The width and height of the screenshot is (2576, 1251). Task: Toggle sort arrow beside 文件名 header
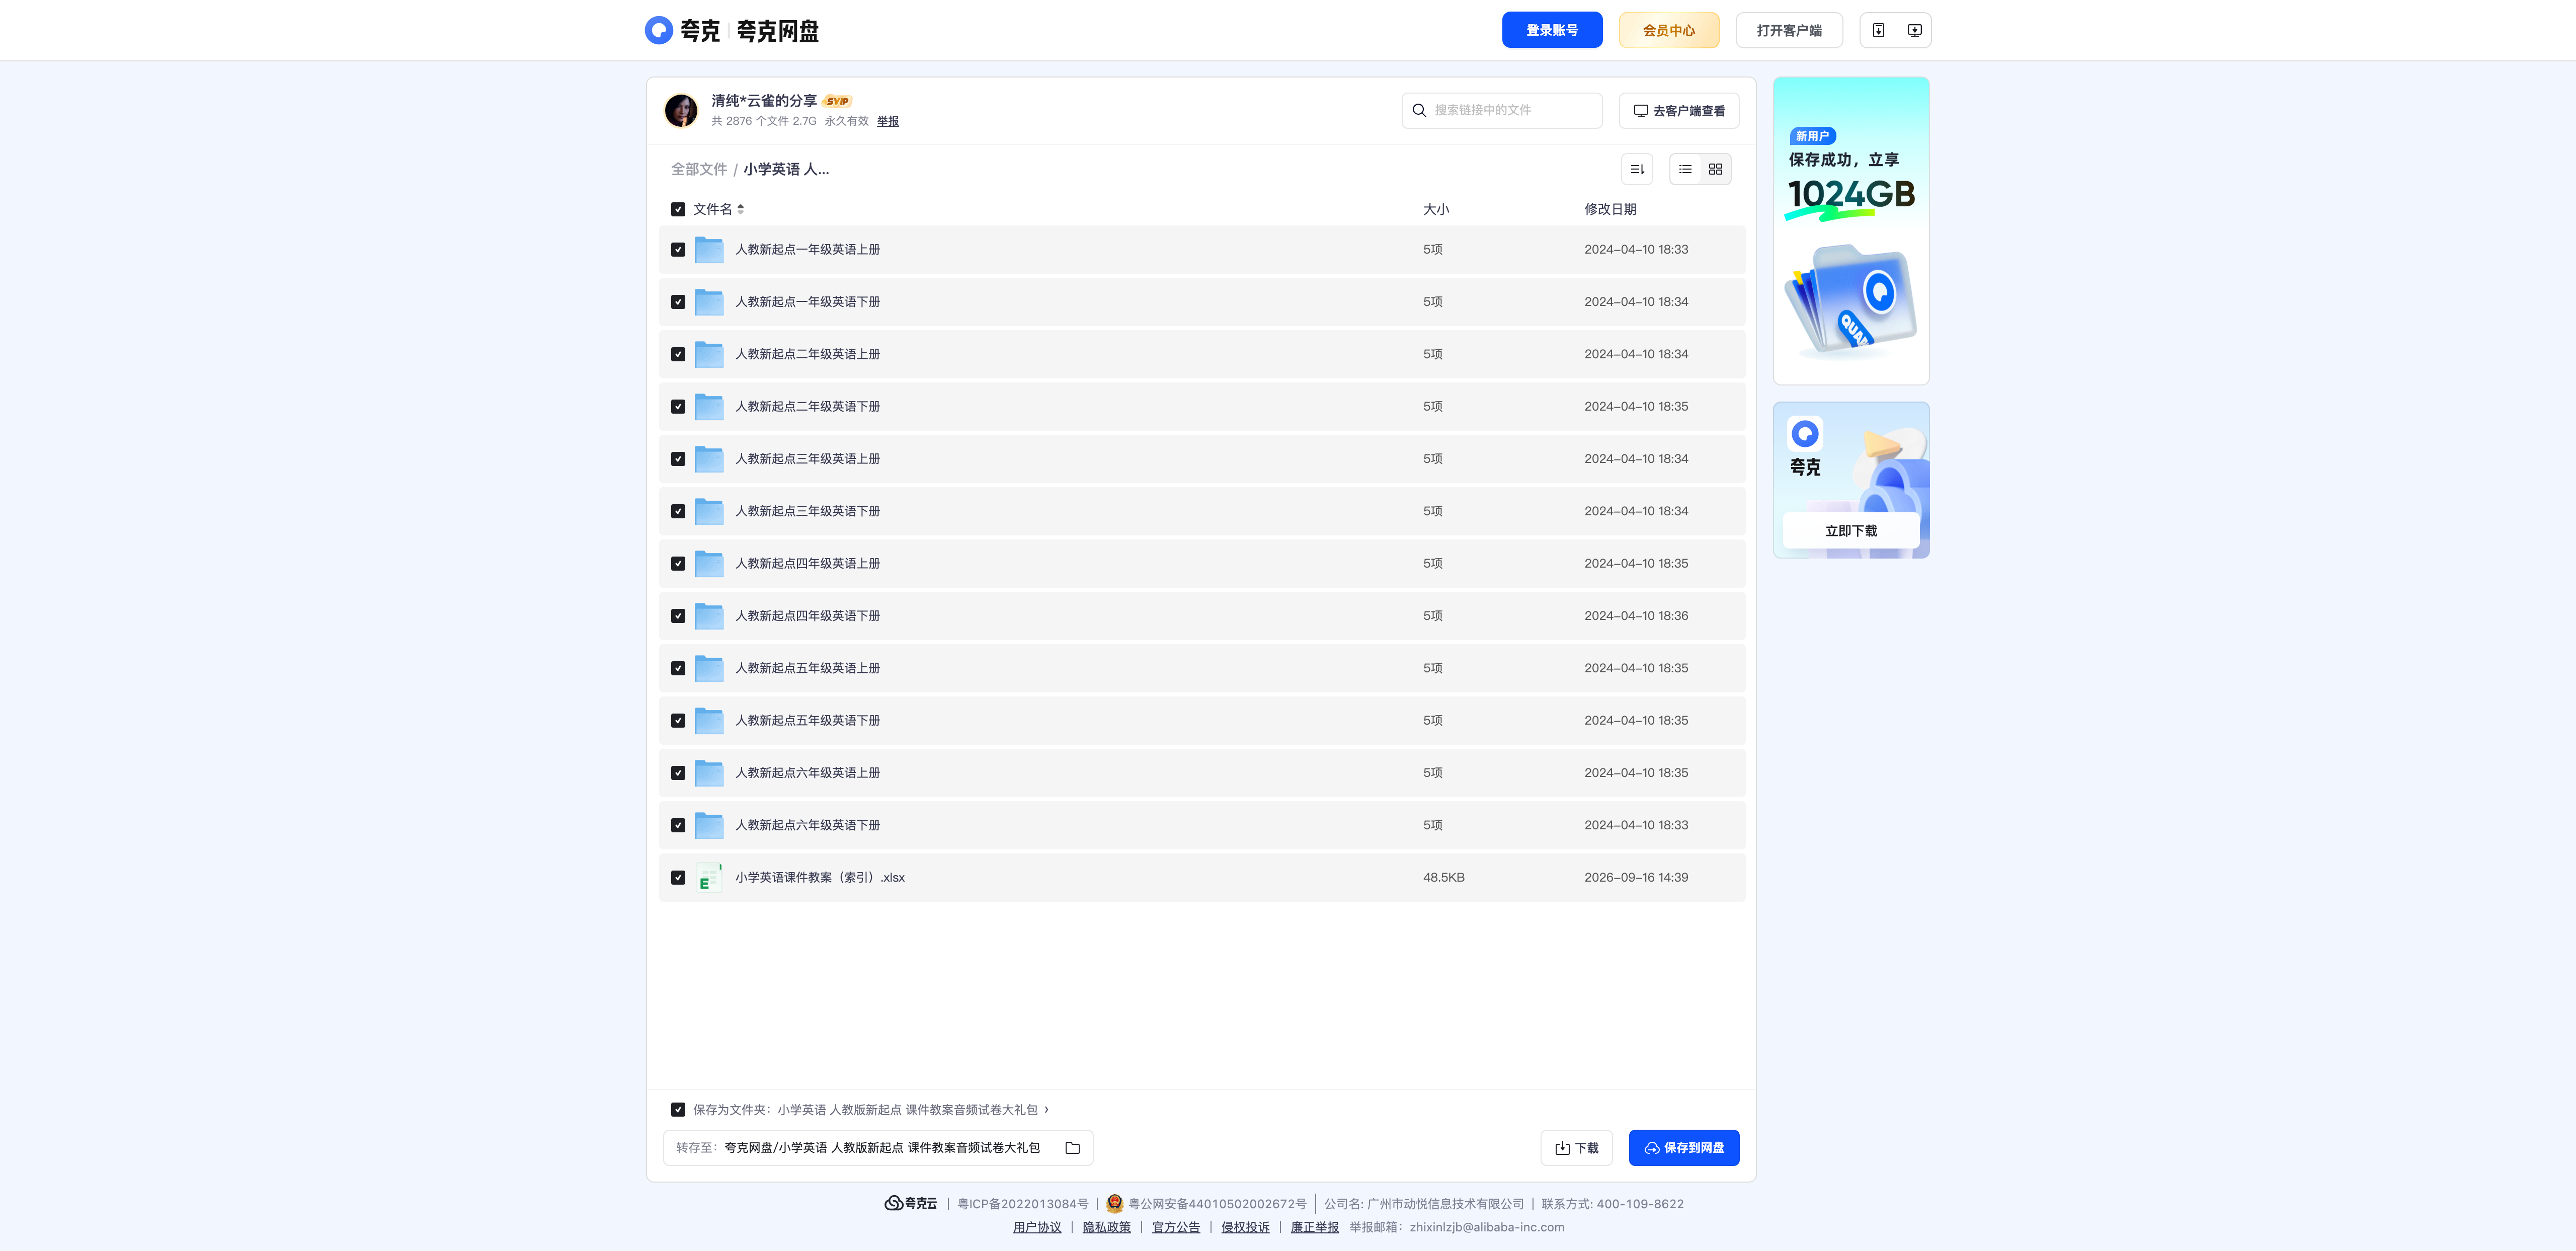point(740,209)
